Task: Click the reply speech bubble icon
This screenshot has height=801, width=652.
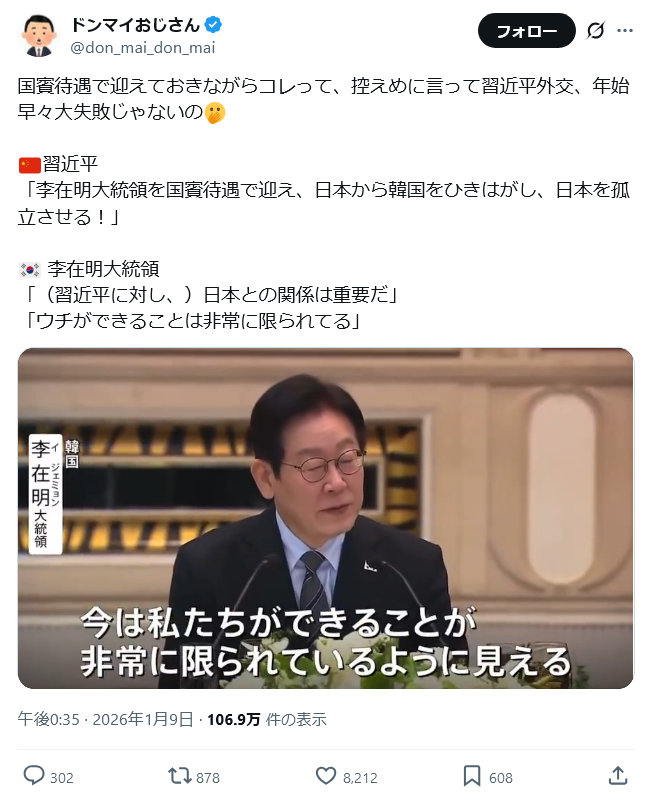Action: (x=34, y=775)
